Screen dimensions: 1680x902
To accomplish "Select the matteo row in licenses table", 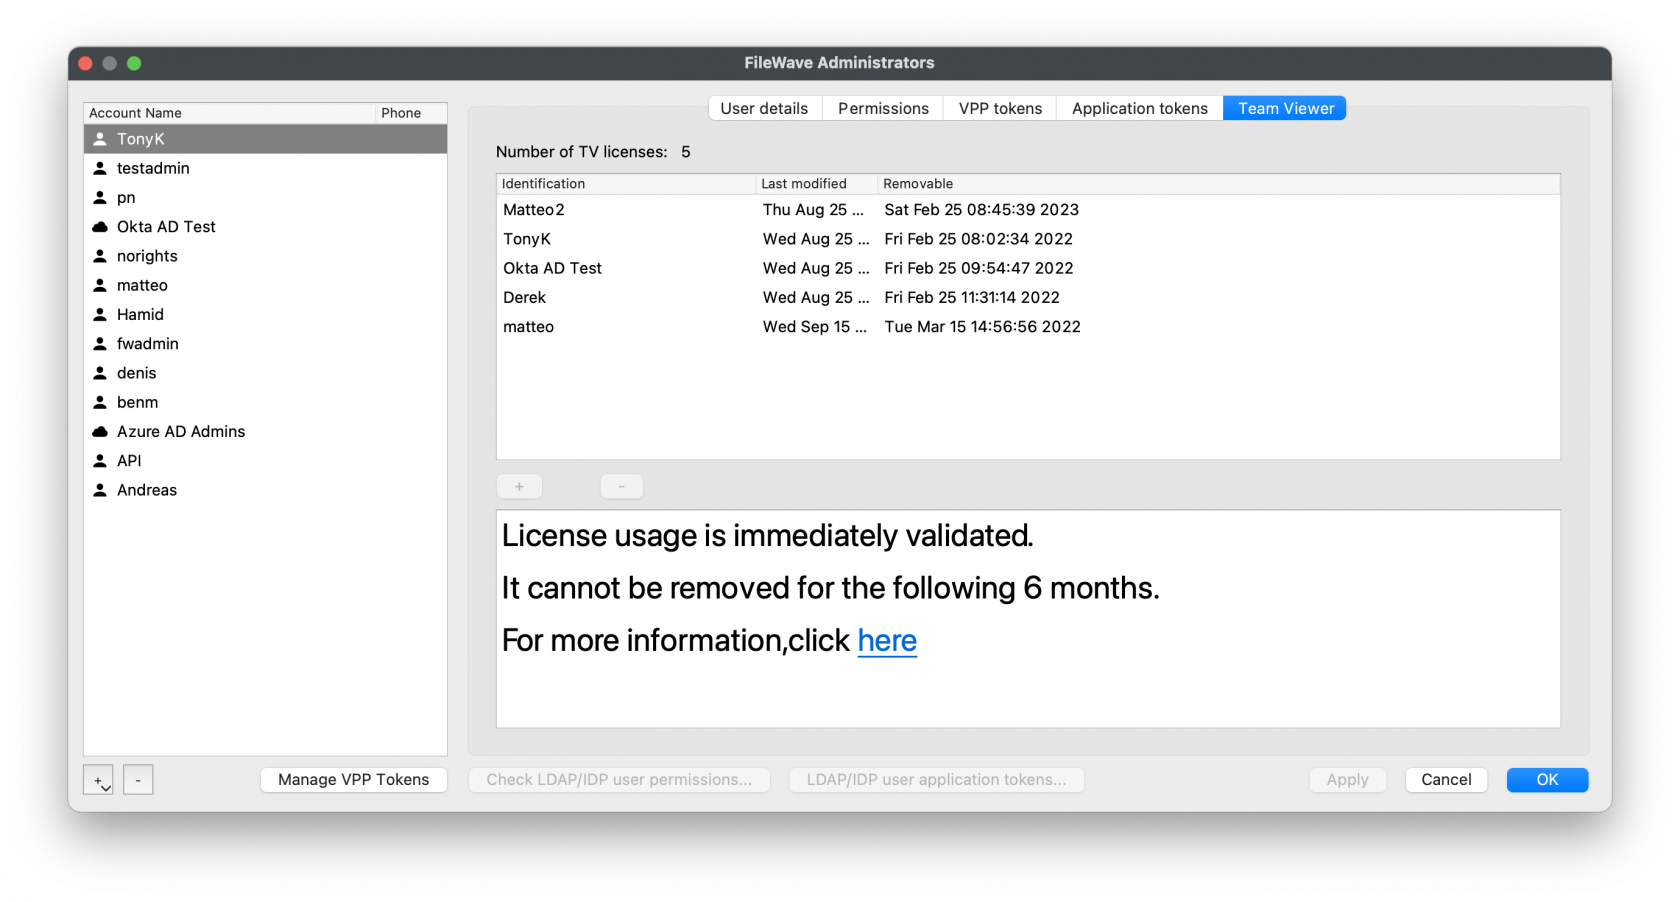I will tap(1028, 327).
